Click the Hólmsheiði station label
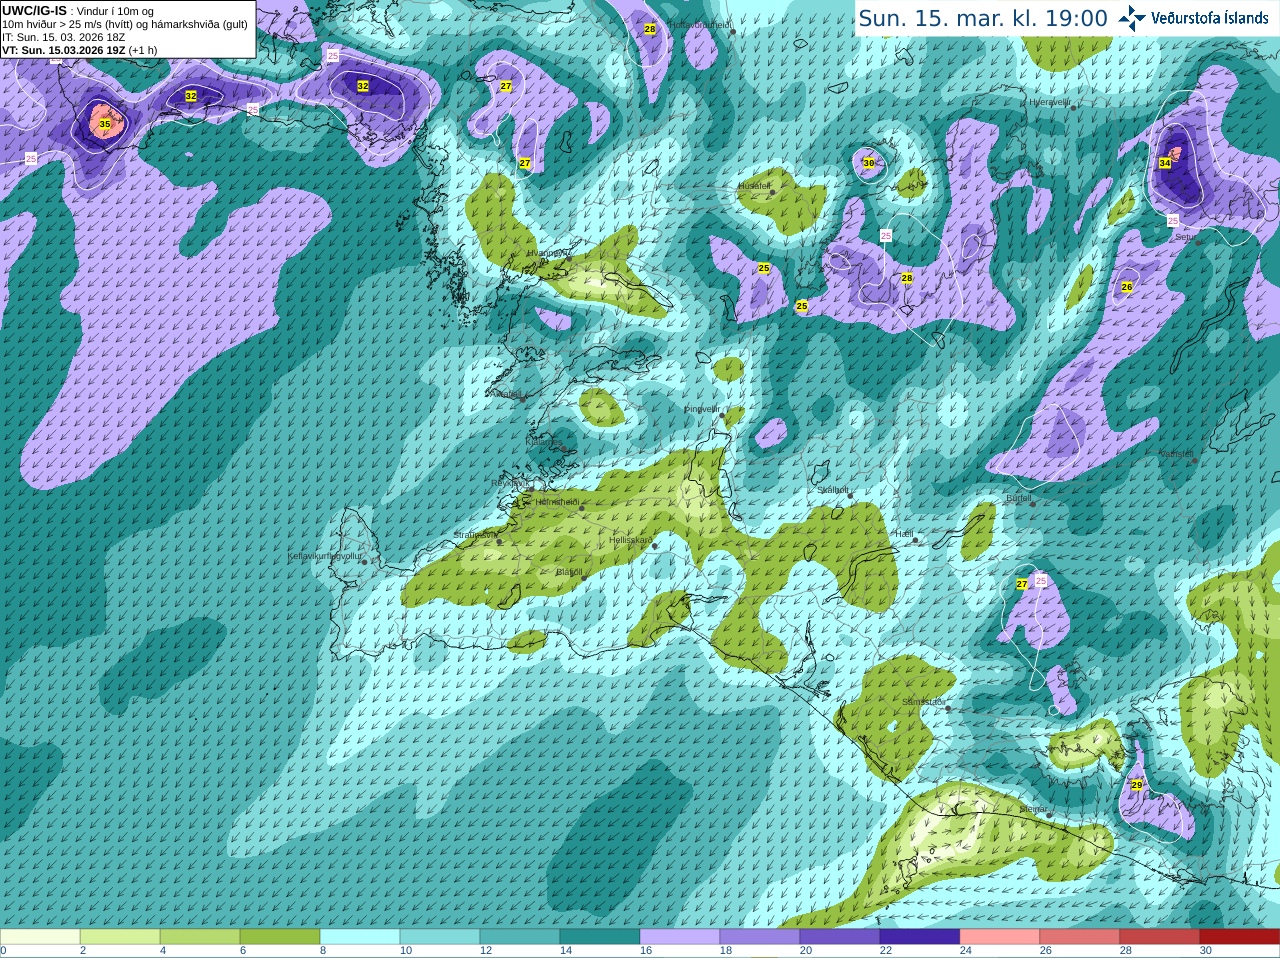This screenshot has width=1280, height=958. click(x=557, y=502)
